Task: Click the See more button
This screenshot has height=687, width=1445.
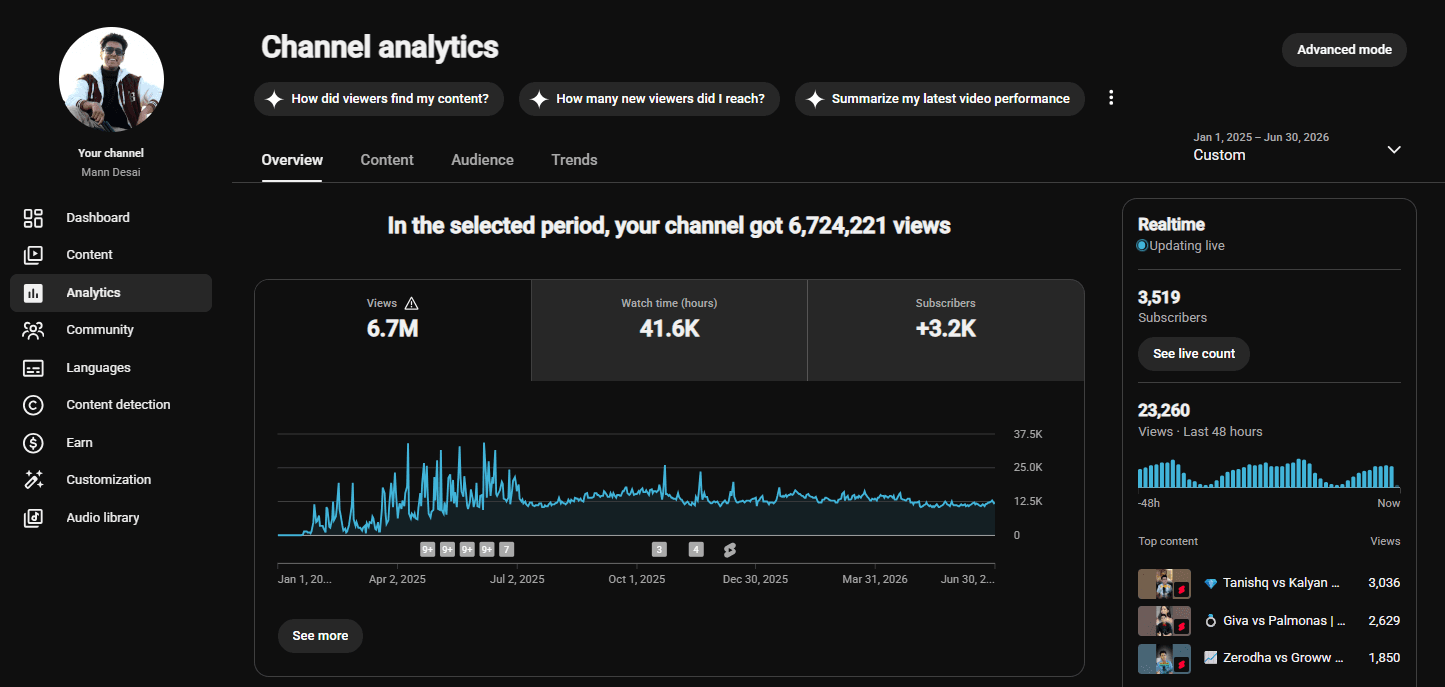Action: [x=320, y=636]
